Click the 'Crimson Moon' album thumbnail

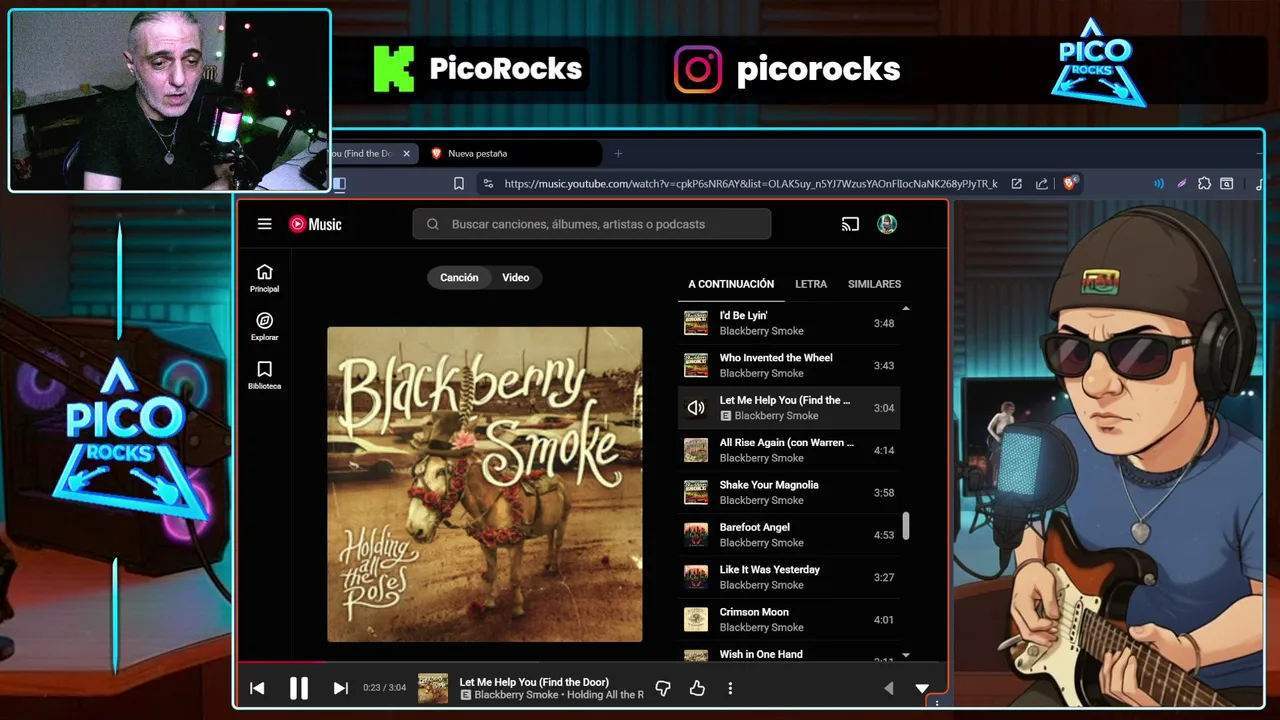(696, 619)
